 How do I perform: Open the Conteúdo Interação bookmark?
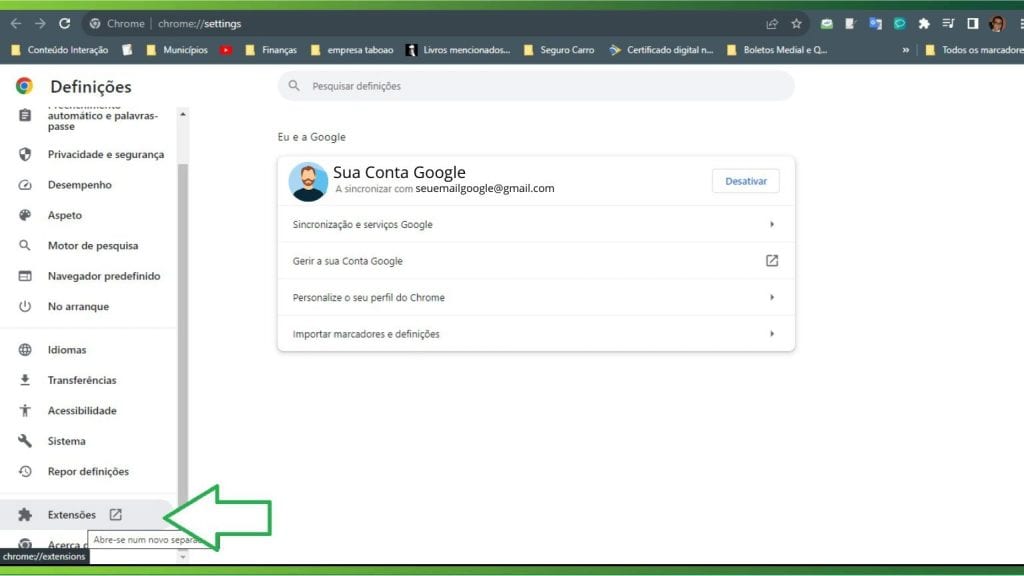point(60,50)
